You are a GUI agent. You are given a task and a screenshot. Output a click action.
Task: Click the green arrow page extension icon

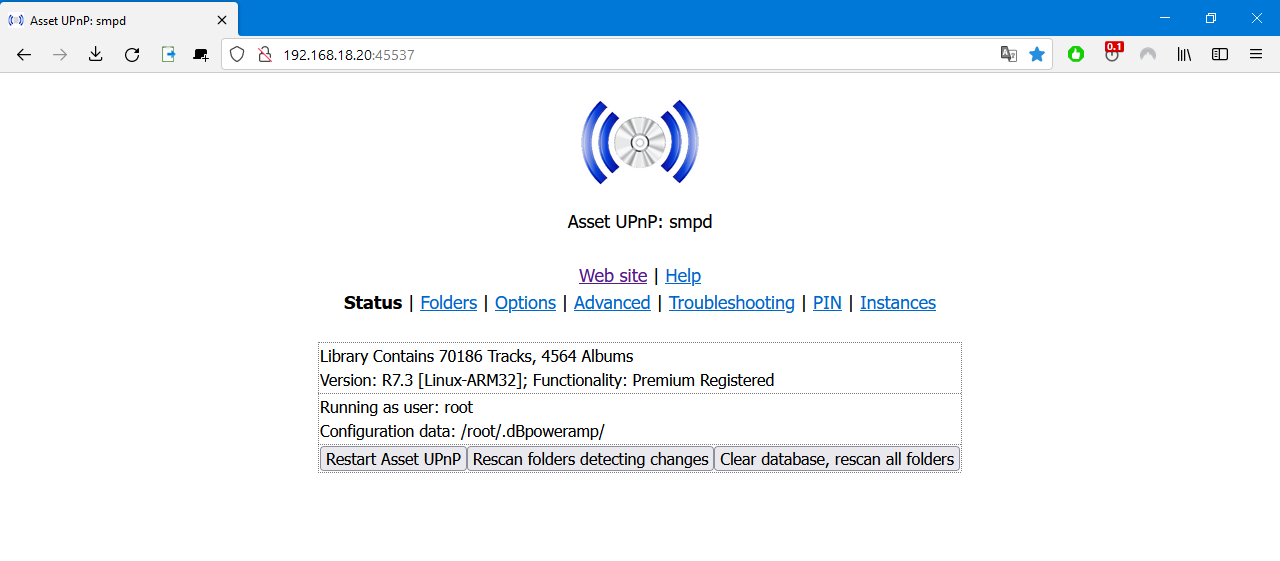pyautogui.click(x=168, y=55)
